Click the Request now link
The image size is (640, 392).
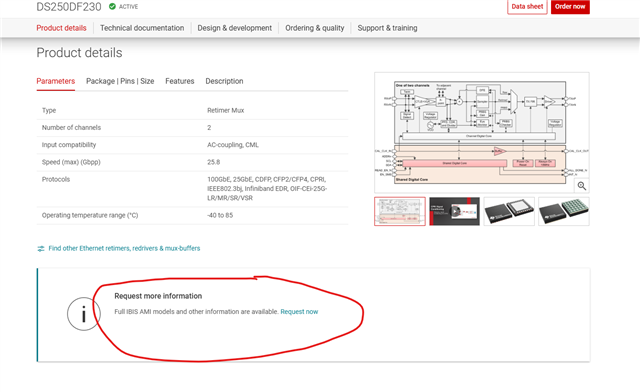pos(299,312)
